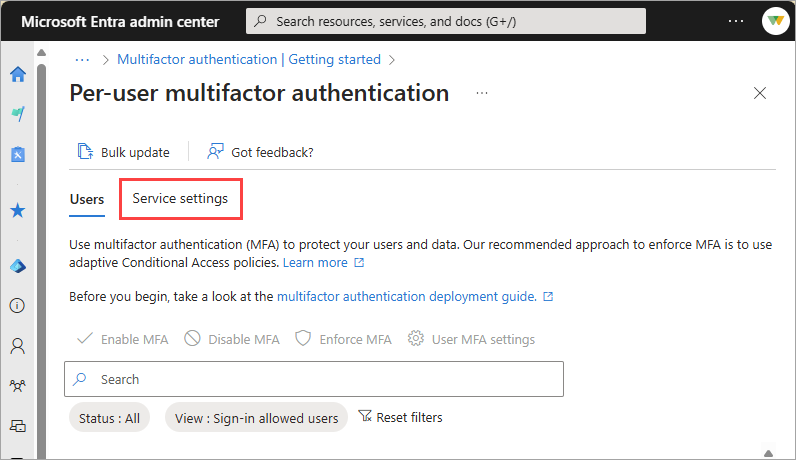This screenshot has width=796, height=460.
Task: Select the Users tab
Action: 87,199
